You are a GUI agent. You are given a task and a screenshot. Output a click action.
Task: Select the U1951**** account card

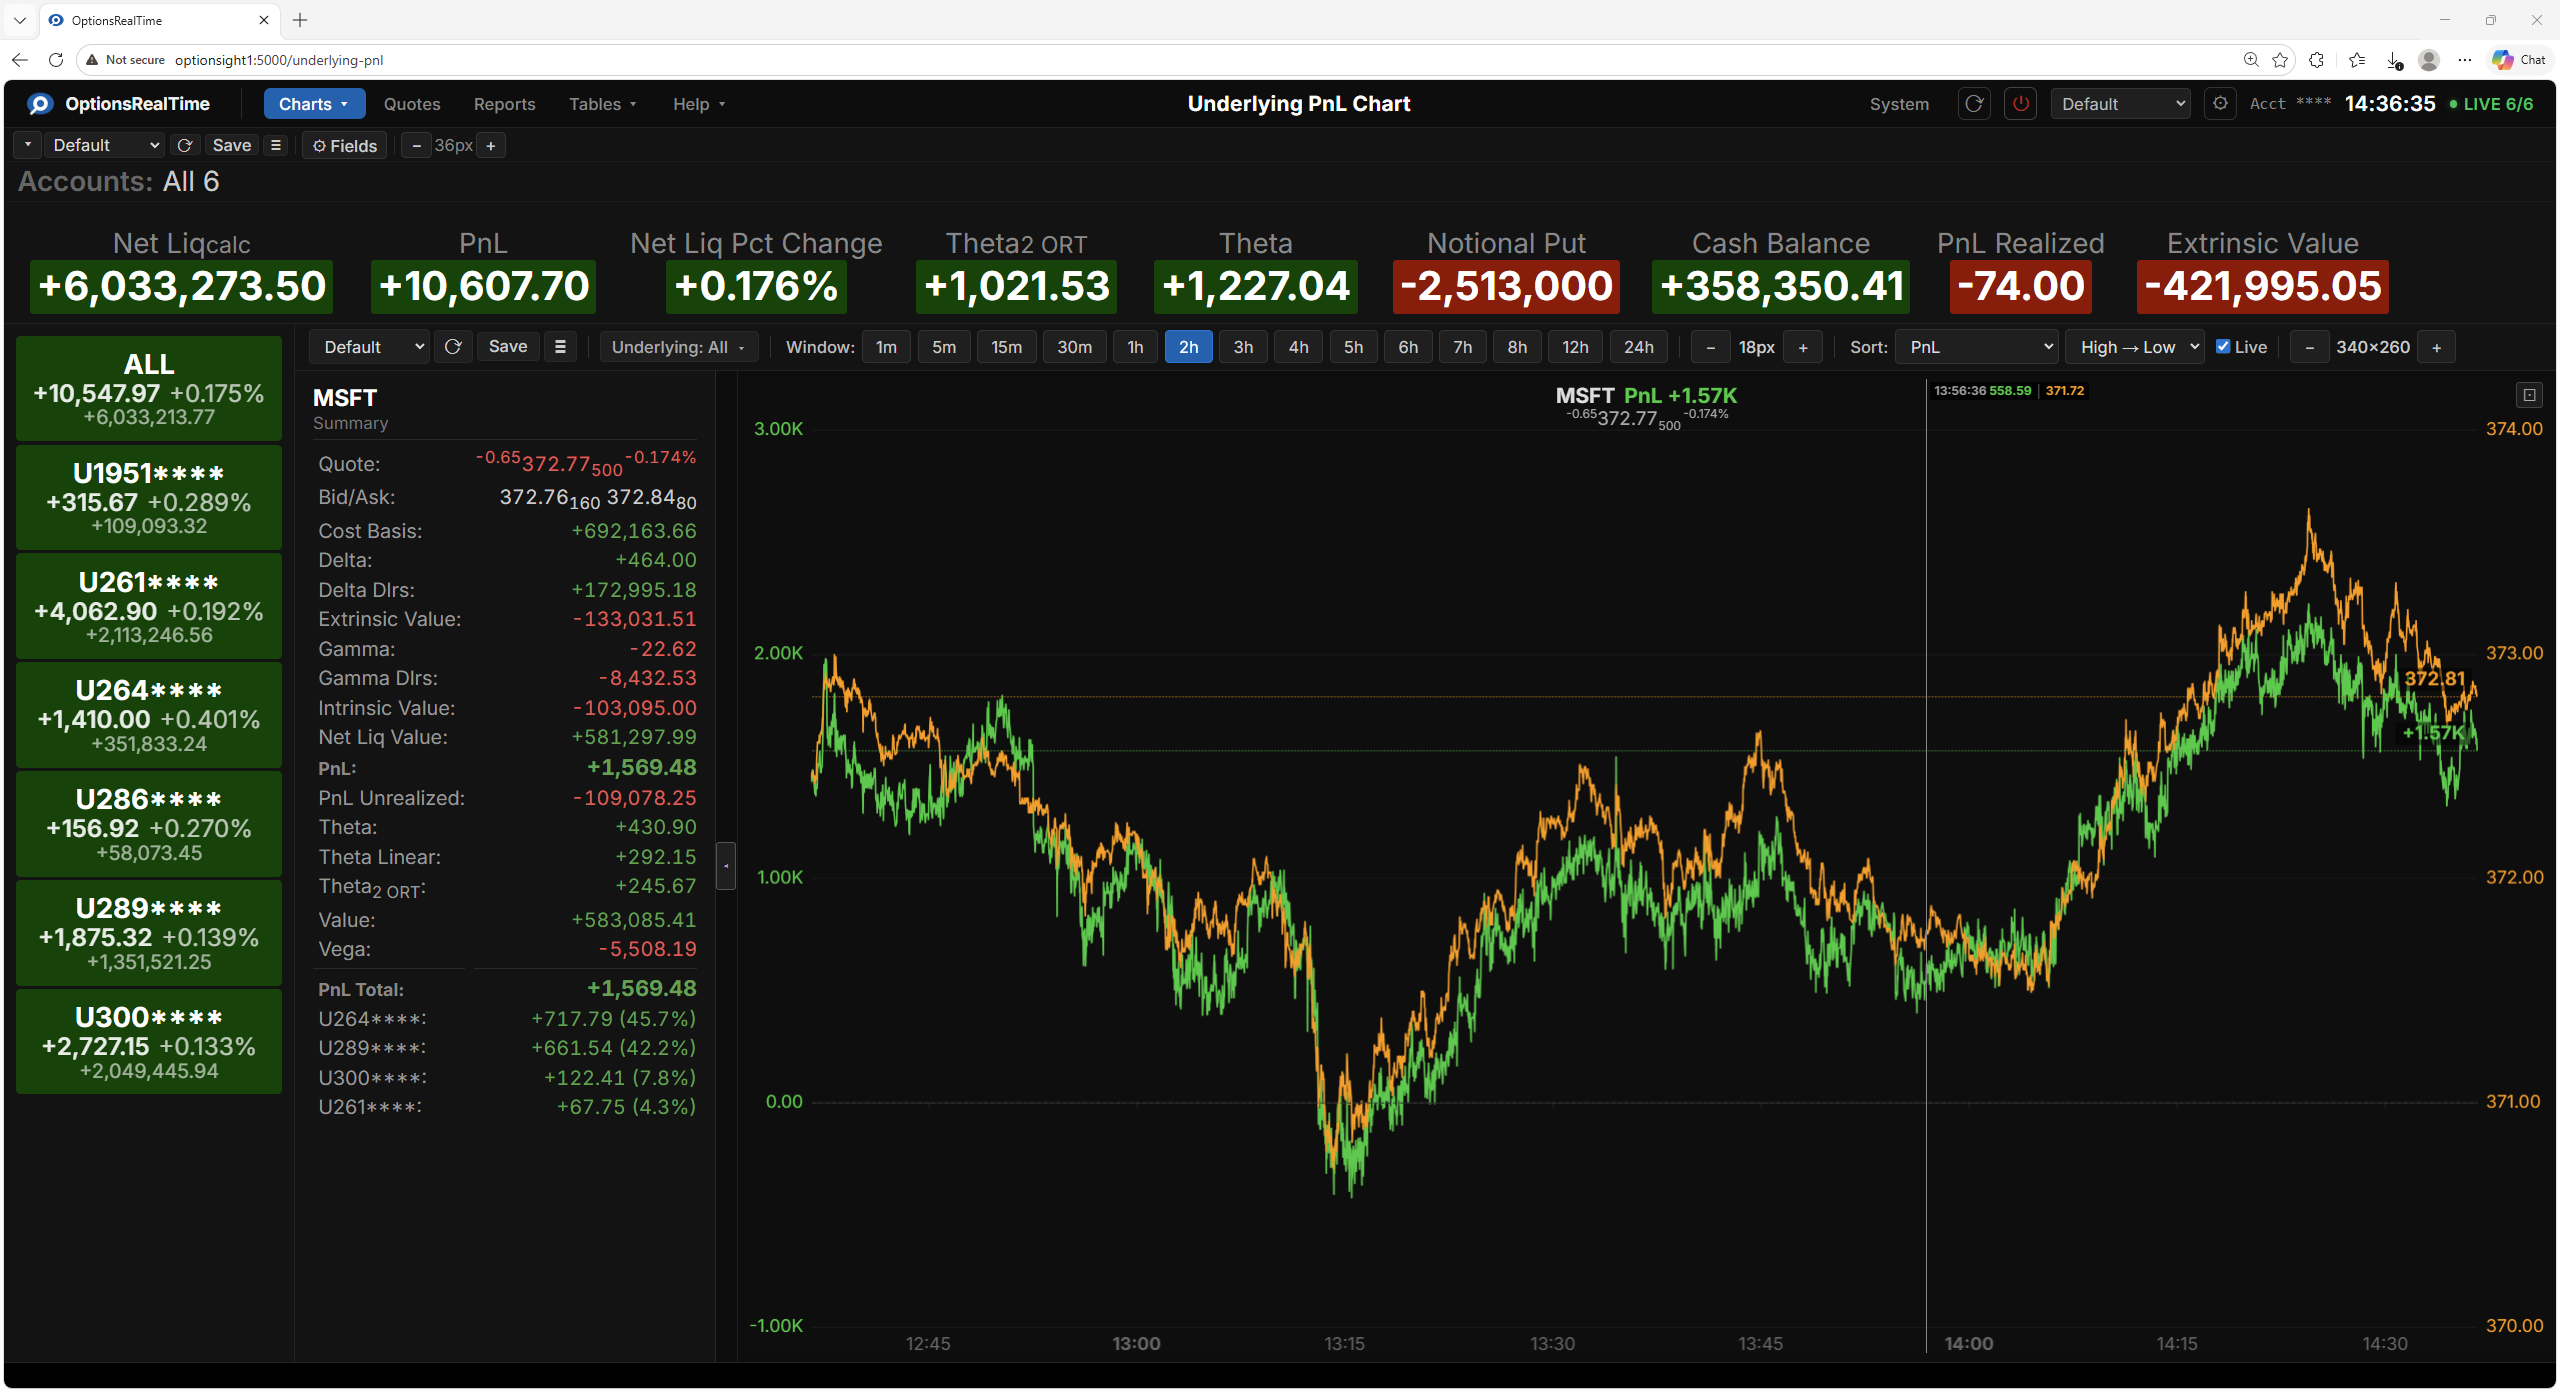point(149,498)
